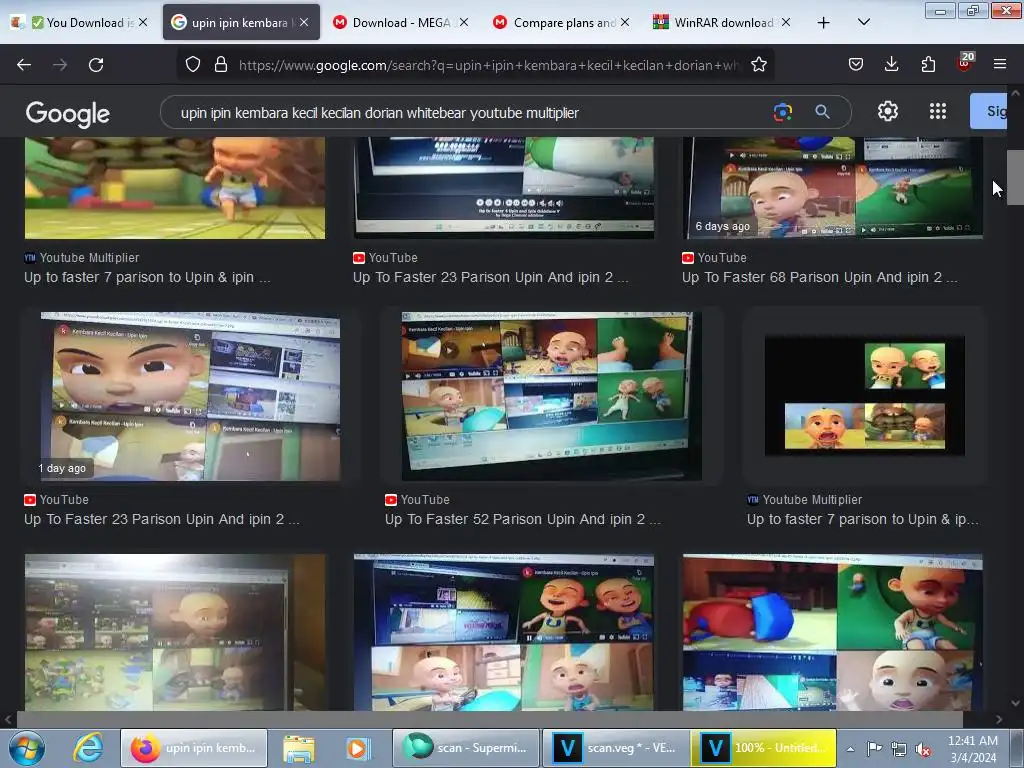1024x768 pixels.
Task: Open the 1 day ago Faster 23 Parison link
Action: [161, 519]
